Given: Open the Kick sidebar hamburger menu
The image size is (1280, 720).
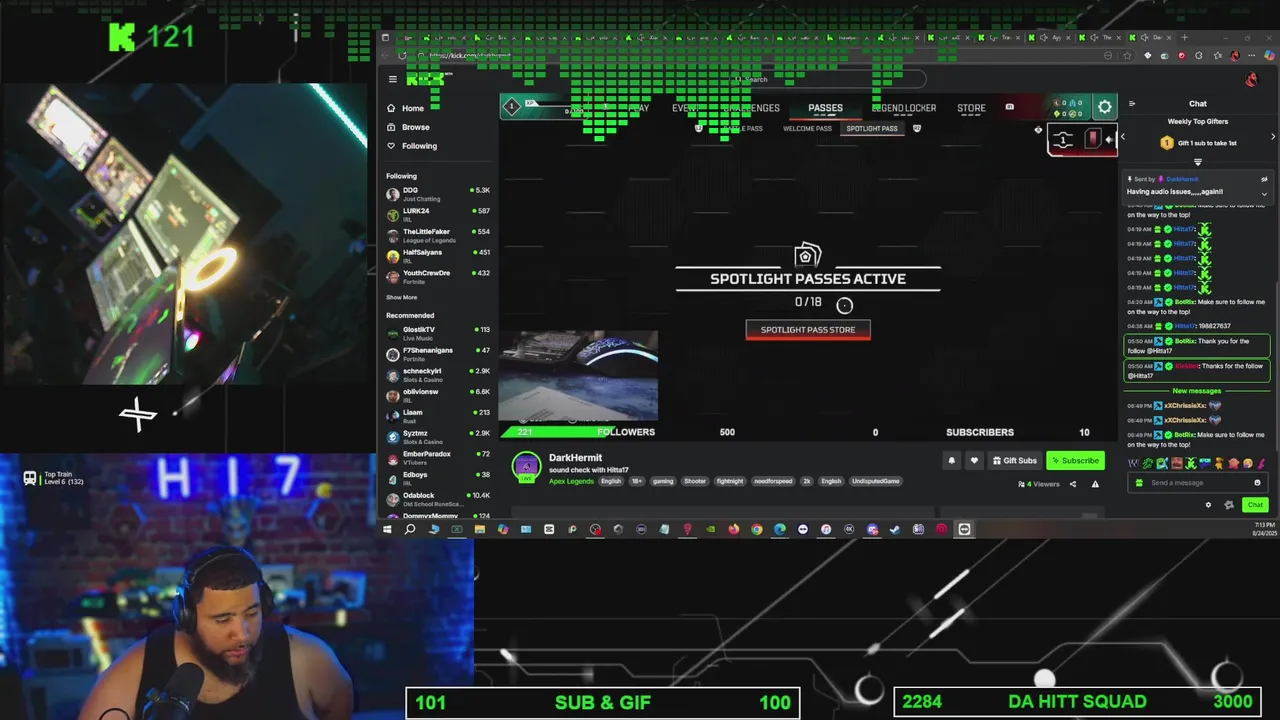Looking at the screenshot, I should (393, 79).
